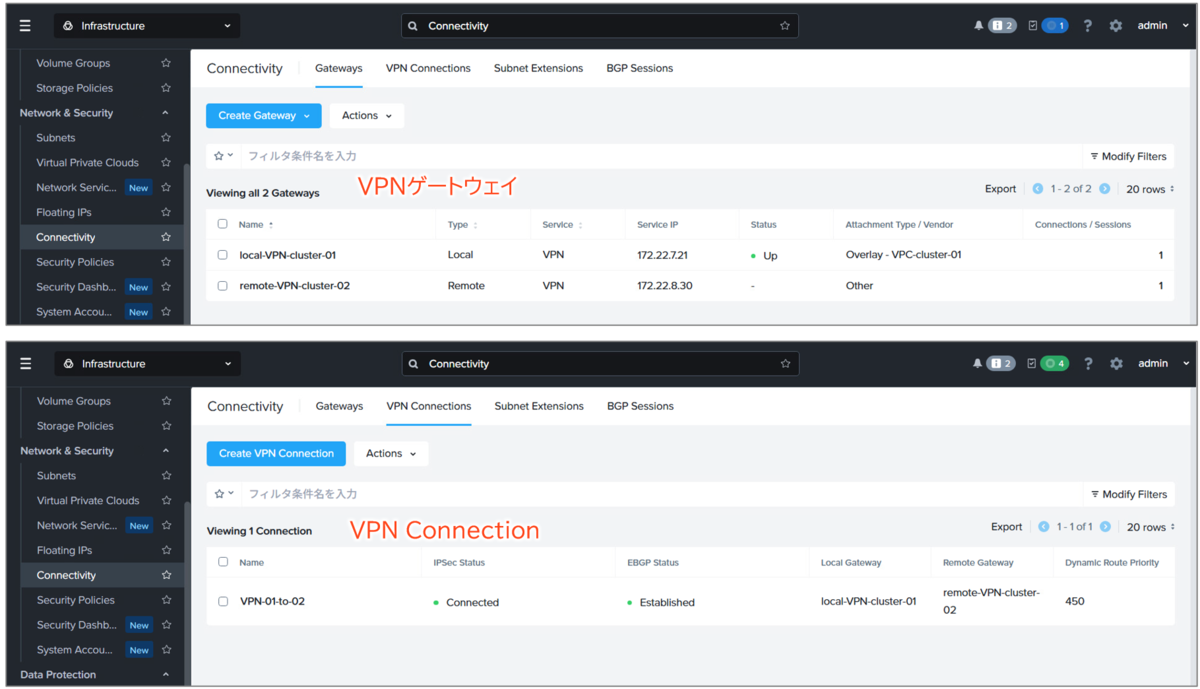Screen dimensions: 1200x689
Task: Open Virtual Private Clouds in the VPN Connections page sidebar
Action: coord(88,501)
